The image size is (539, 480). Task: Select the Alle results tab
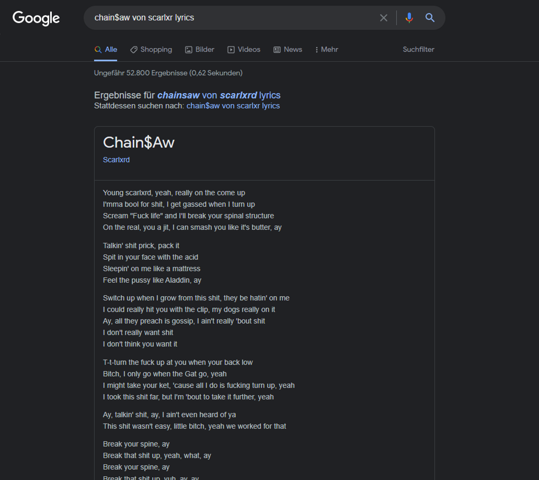click(106, 50)
